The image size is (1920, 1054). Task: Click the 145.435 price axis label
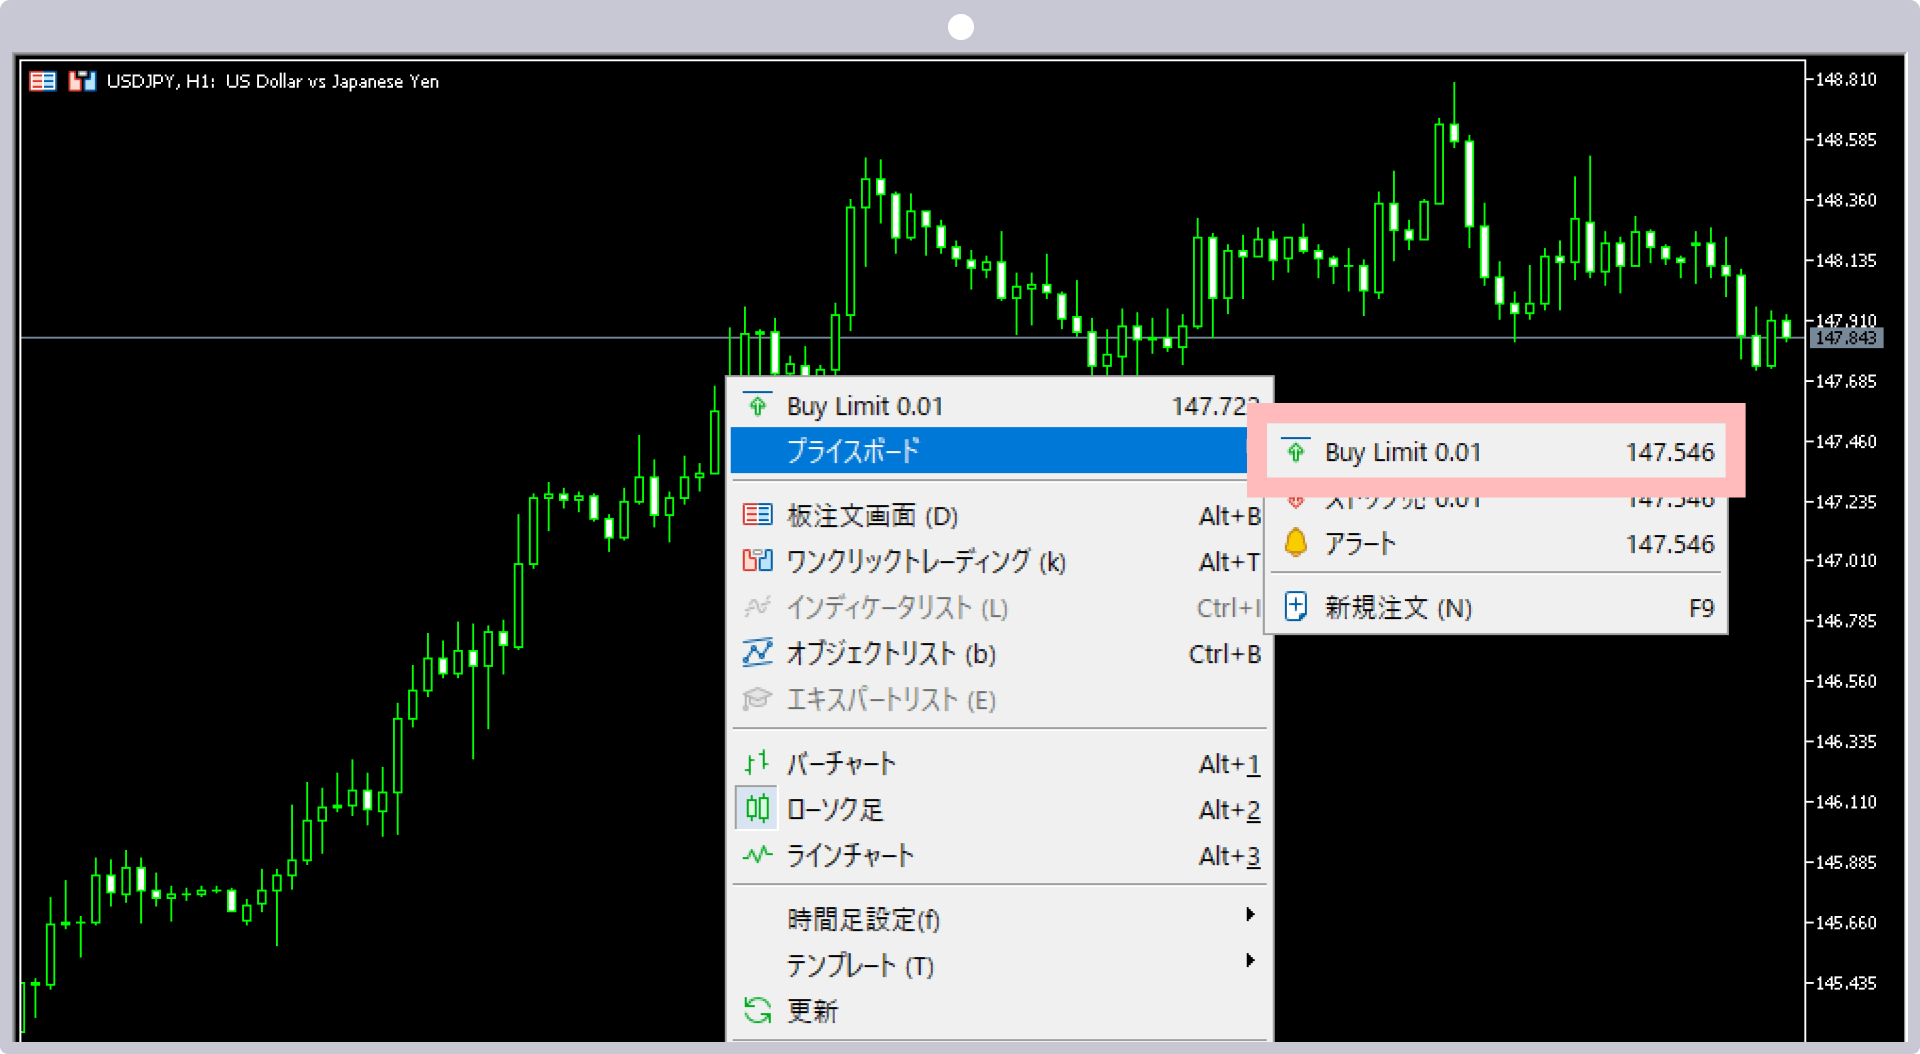(x=1845, y=983)
